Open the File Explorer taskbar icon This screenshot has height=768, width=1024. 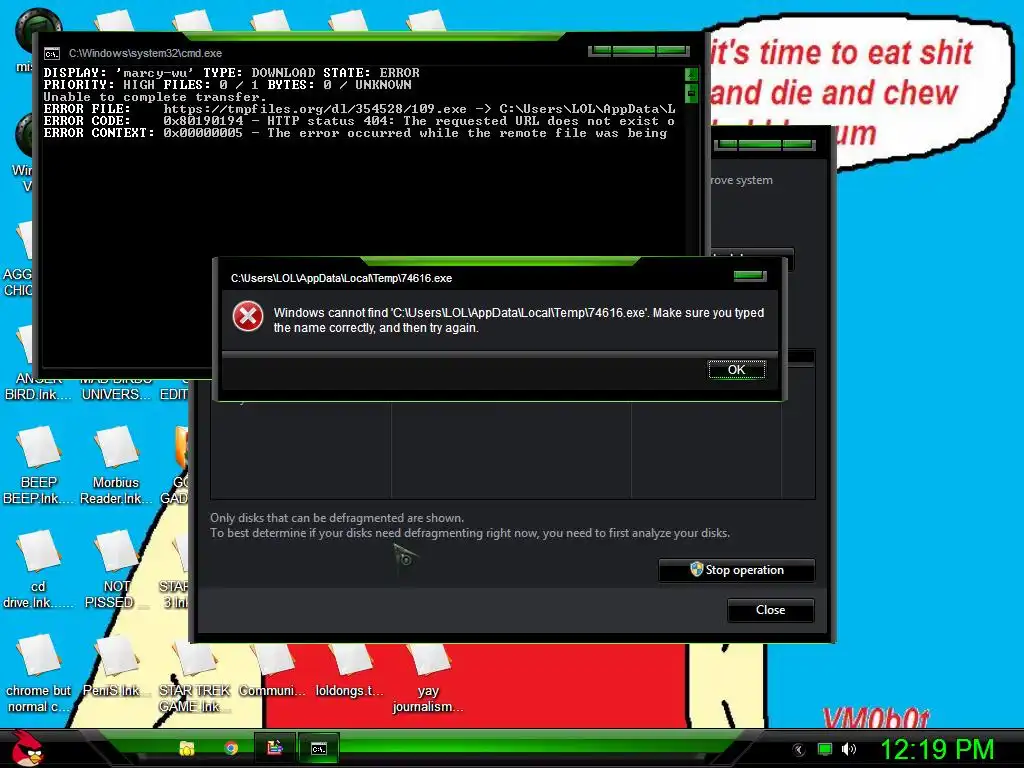[187, 748]
